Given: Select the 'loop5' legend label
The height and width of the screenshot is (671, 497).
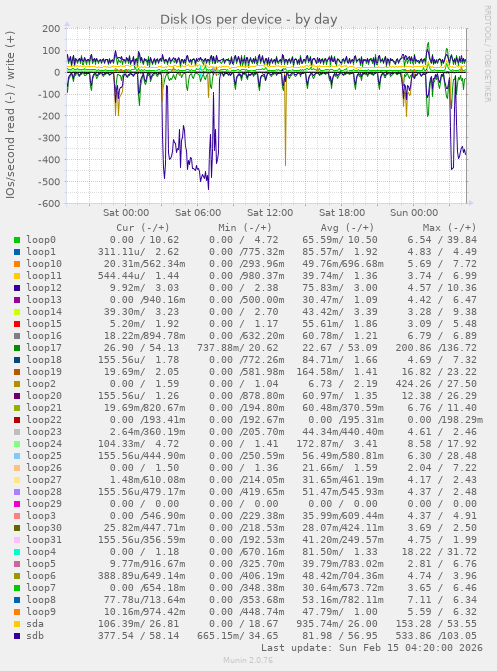Looking at the screenshot, I should (41, 564).
